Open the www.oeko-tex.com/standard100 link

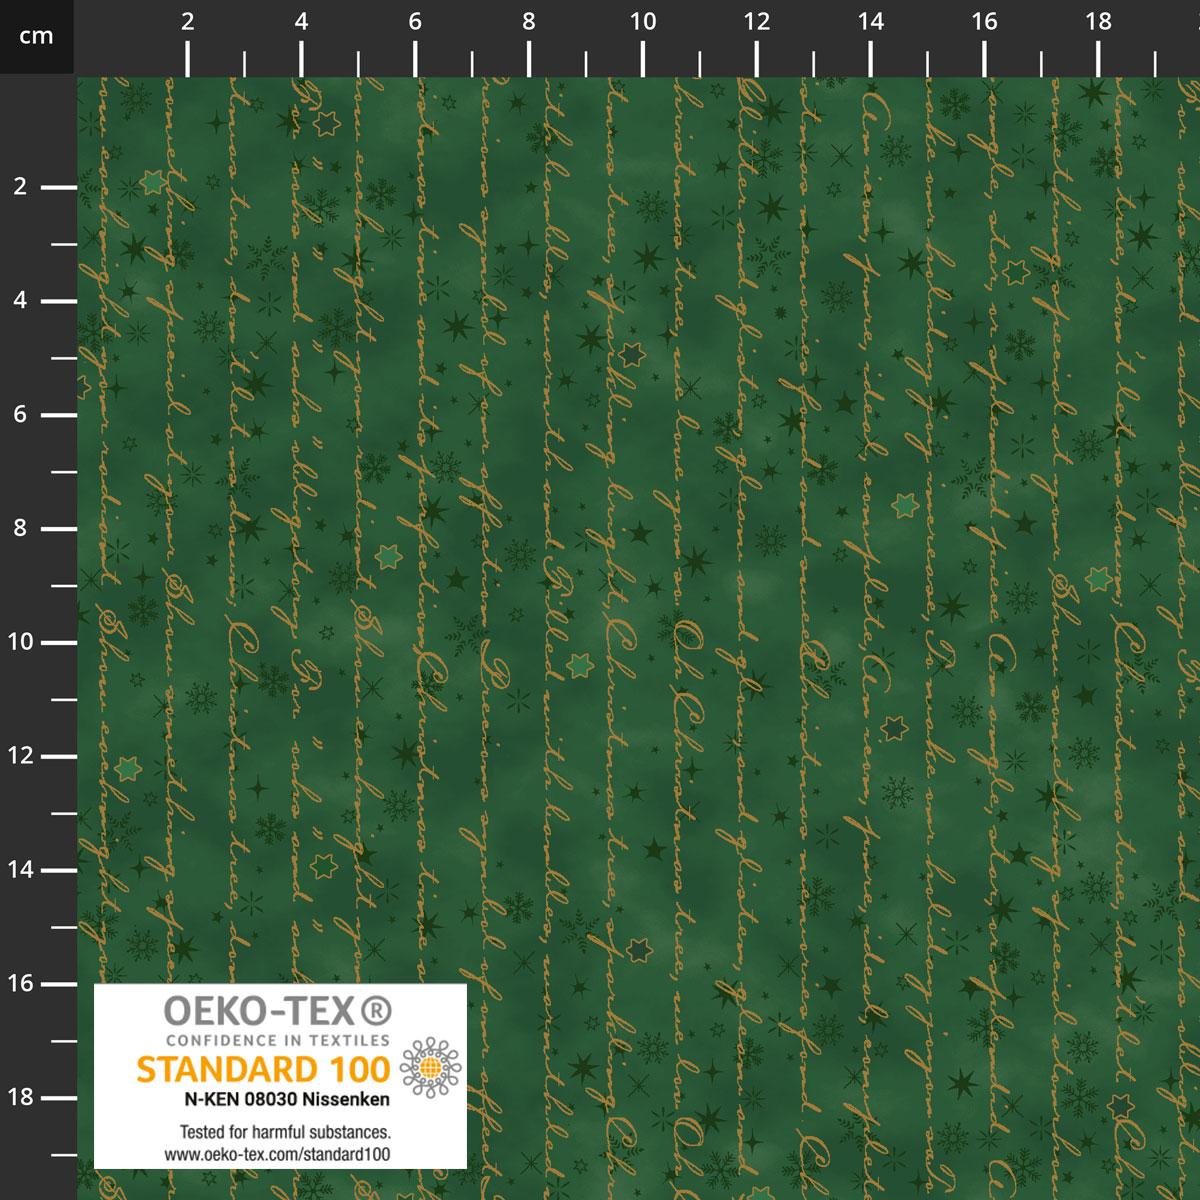tap(279, 1153)
